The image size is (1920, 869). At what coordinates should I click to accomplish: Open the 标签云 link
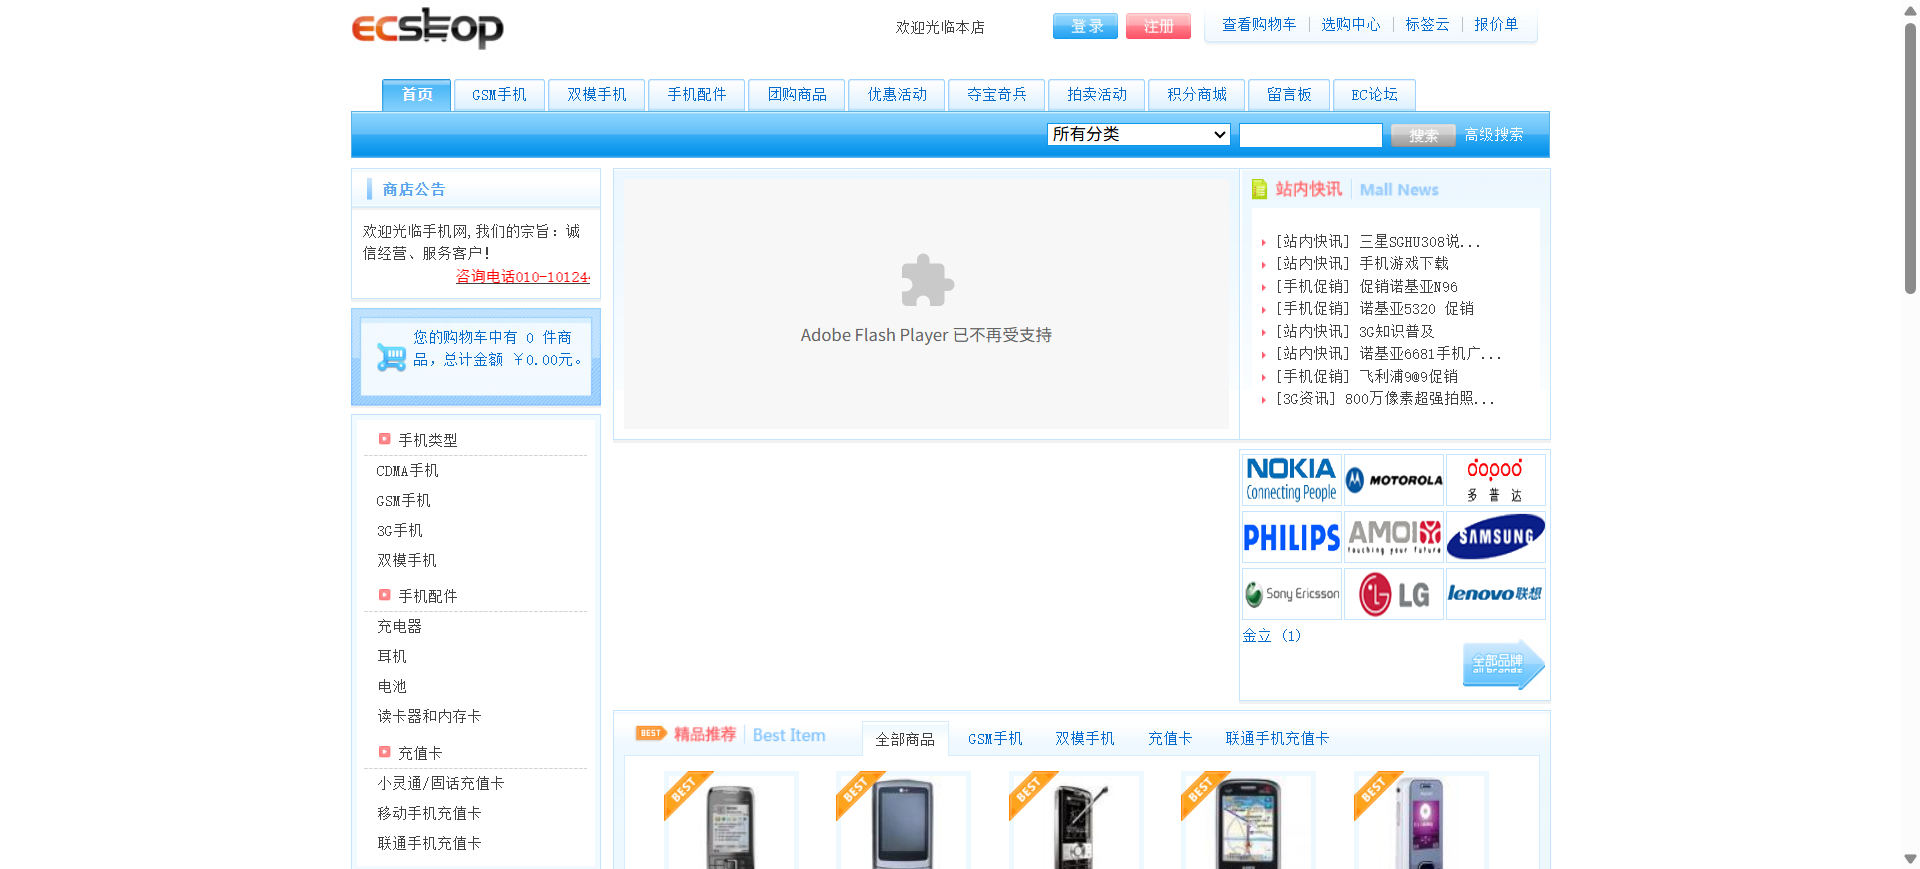click(x=1427, y=24)
